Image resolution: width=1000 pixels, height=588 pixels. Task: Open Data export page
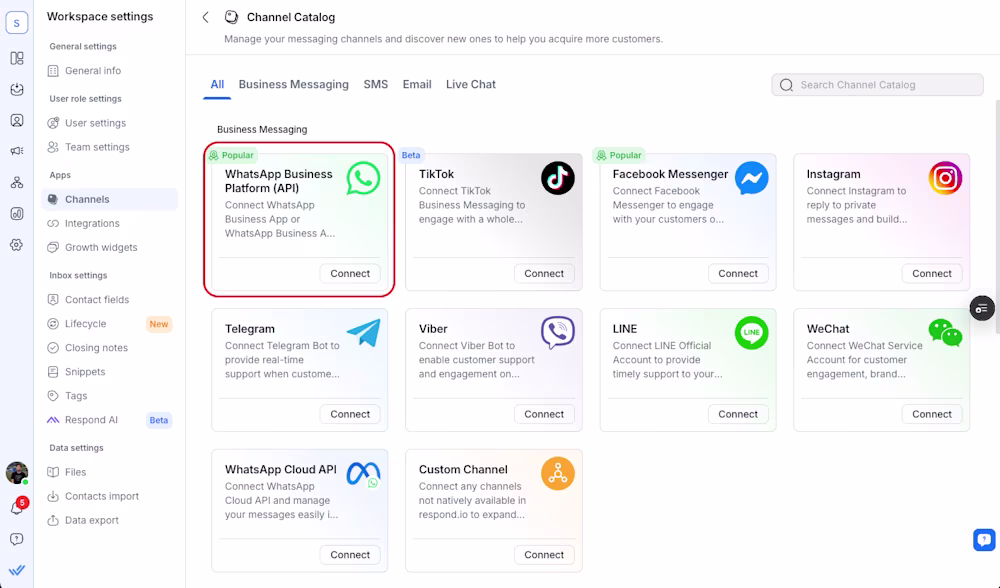click(110, 520)
